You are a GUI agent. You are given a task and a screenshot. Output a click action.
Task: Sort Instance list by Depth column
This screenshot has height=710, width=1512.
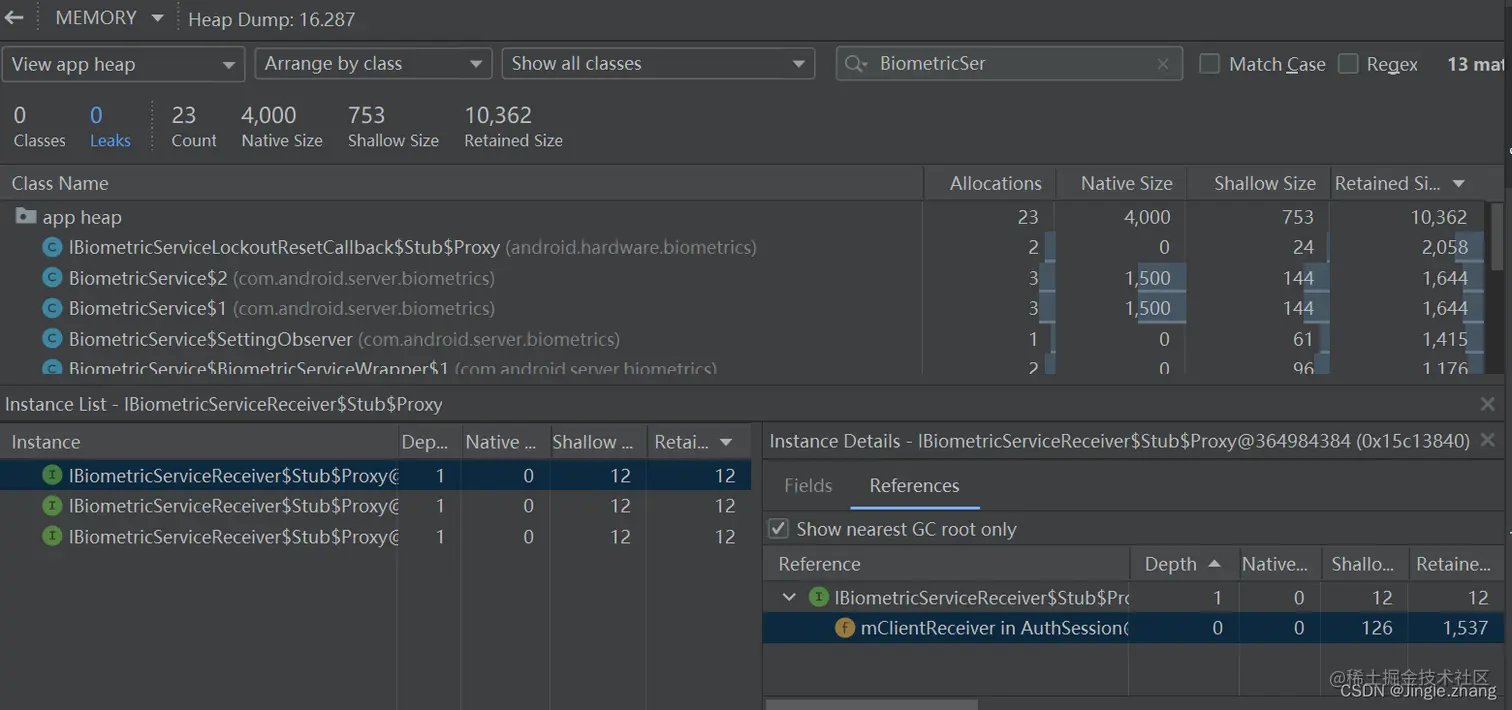[x=430, y=442]
